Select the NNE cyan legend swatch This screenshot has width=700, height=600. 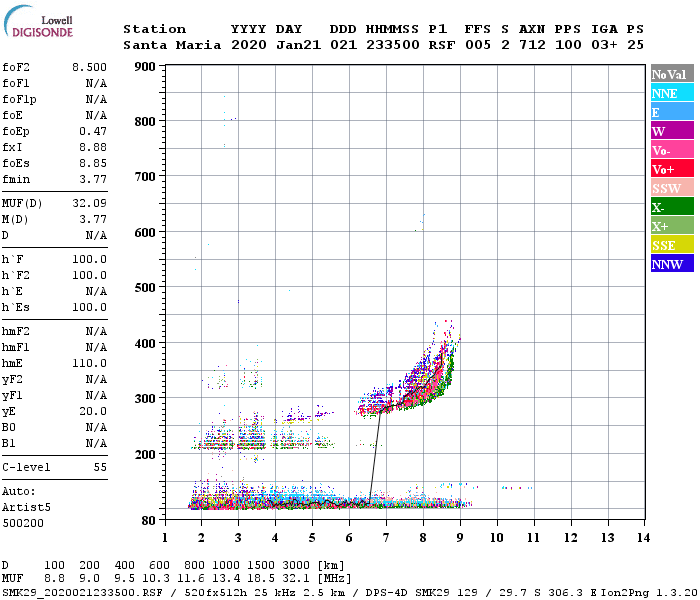pyautogui.click(x=672, y=93)
